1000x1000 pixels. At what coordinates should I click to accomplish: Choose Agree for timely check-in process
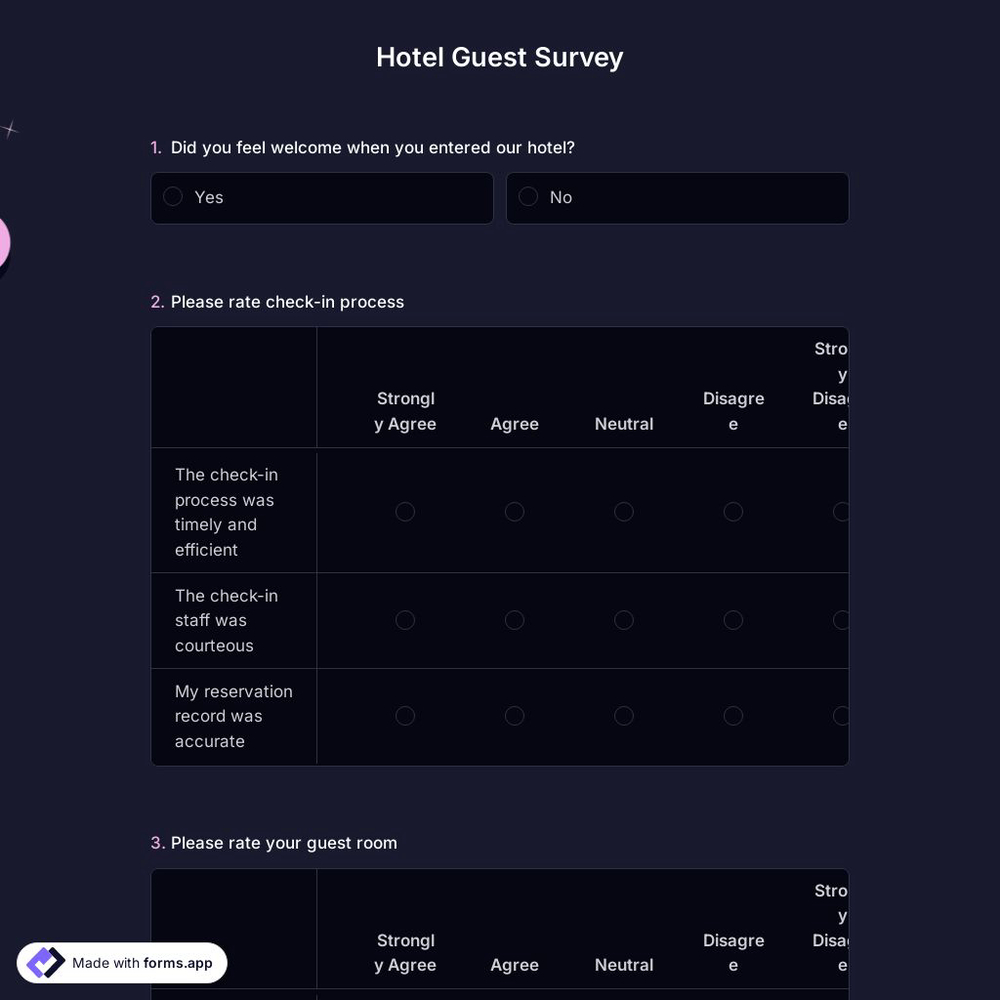(x=514, y=511)
